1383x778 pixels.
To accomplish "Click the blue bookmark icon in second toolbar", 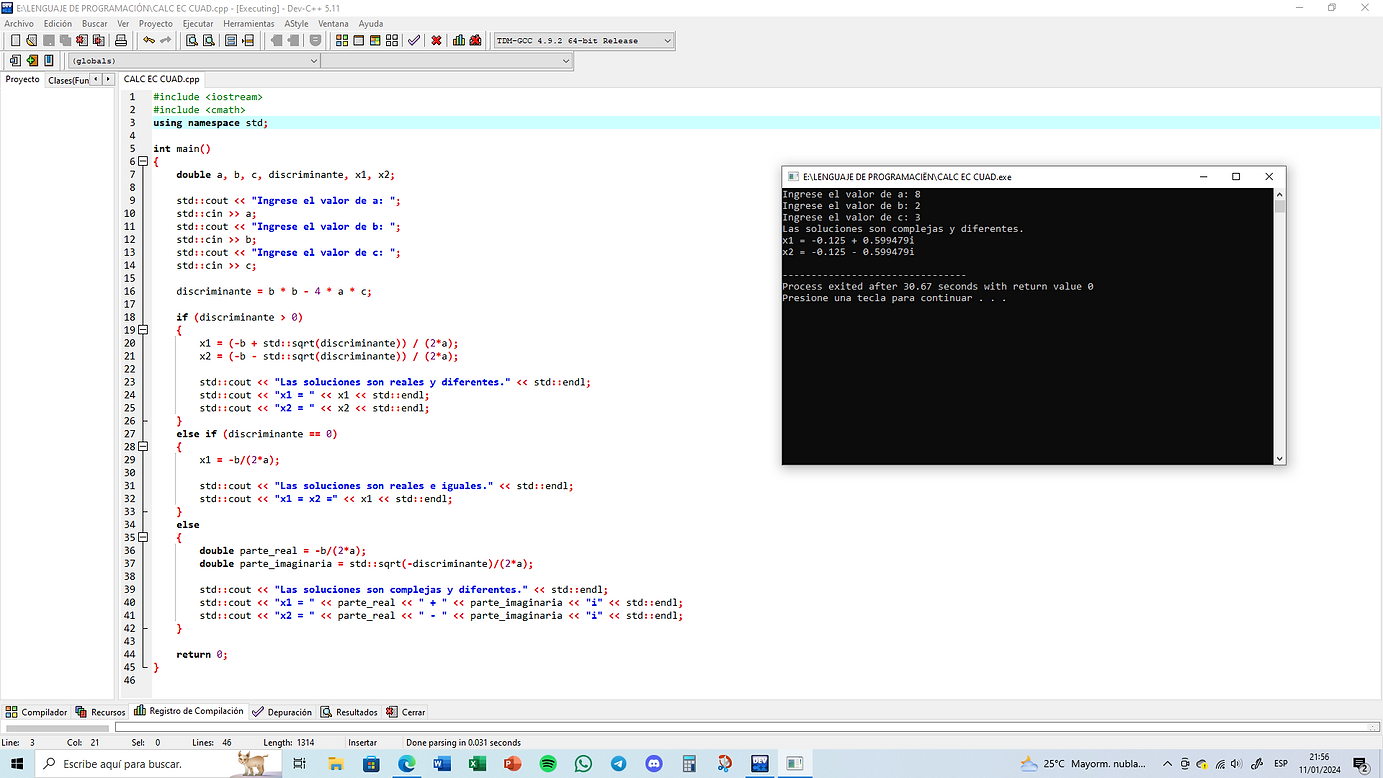I will [x=49, y=61].
